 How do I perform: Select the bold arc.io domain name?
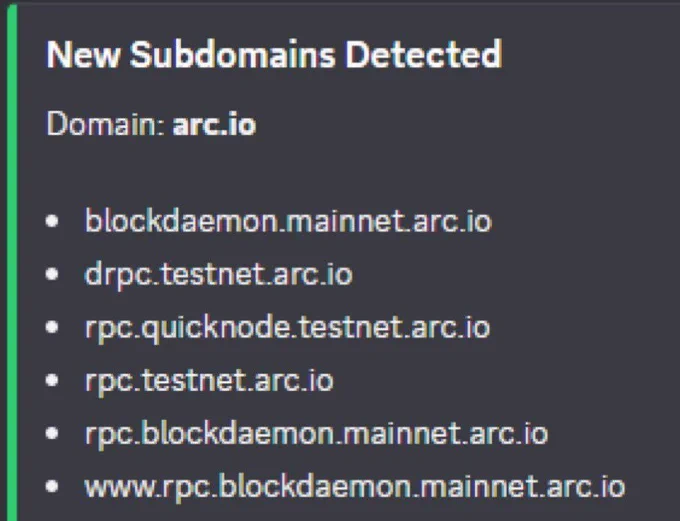click(214, 125)
